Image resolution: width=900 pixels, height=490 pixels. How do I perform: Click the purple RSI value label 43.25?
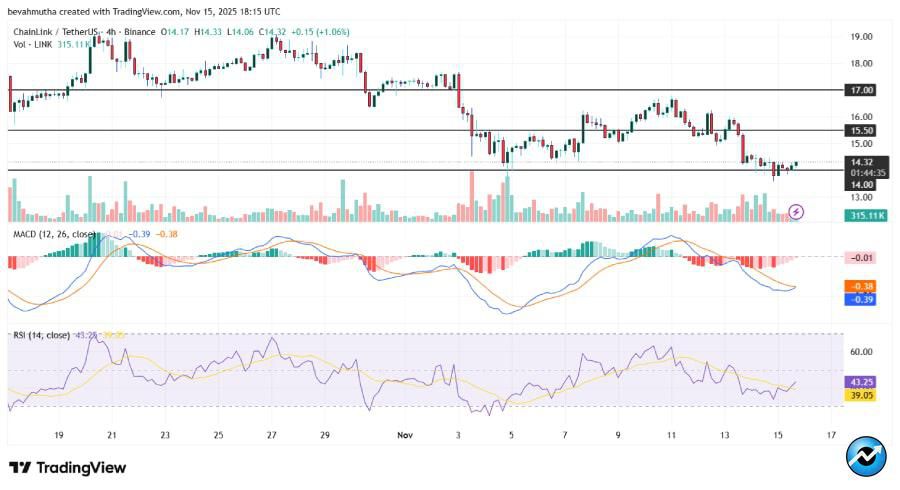pyautogui.click(x=861, y=382)
